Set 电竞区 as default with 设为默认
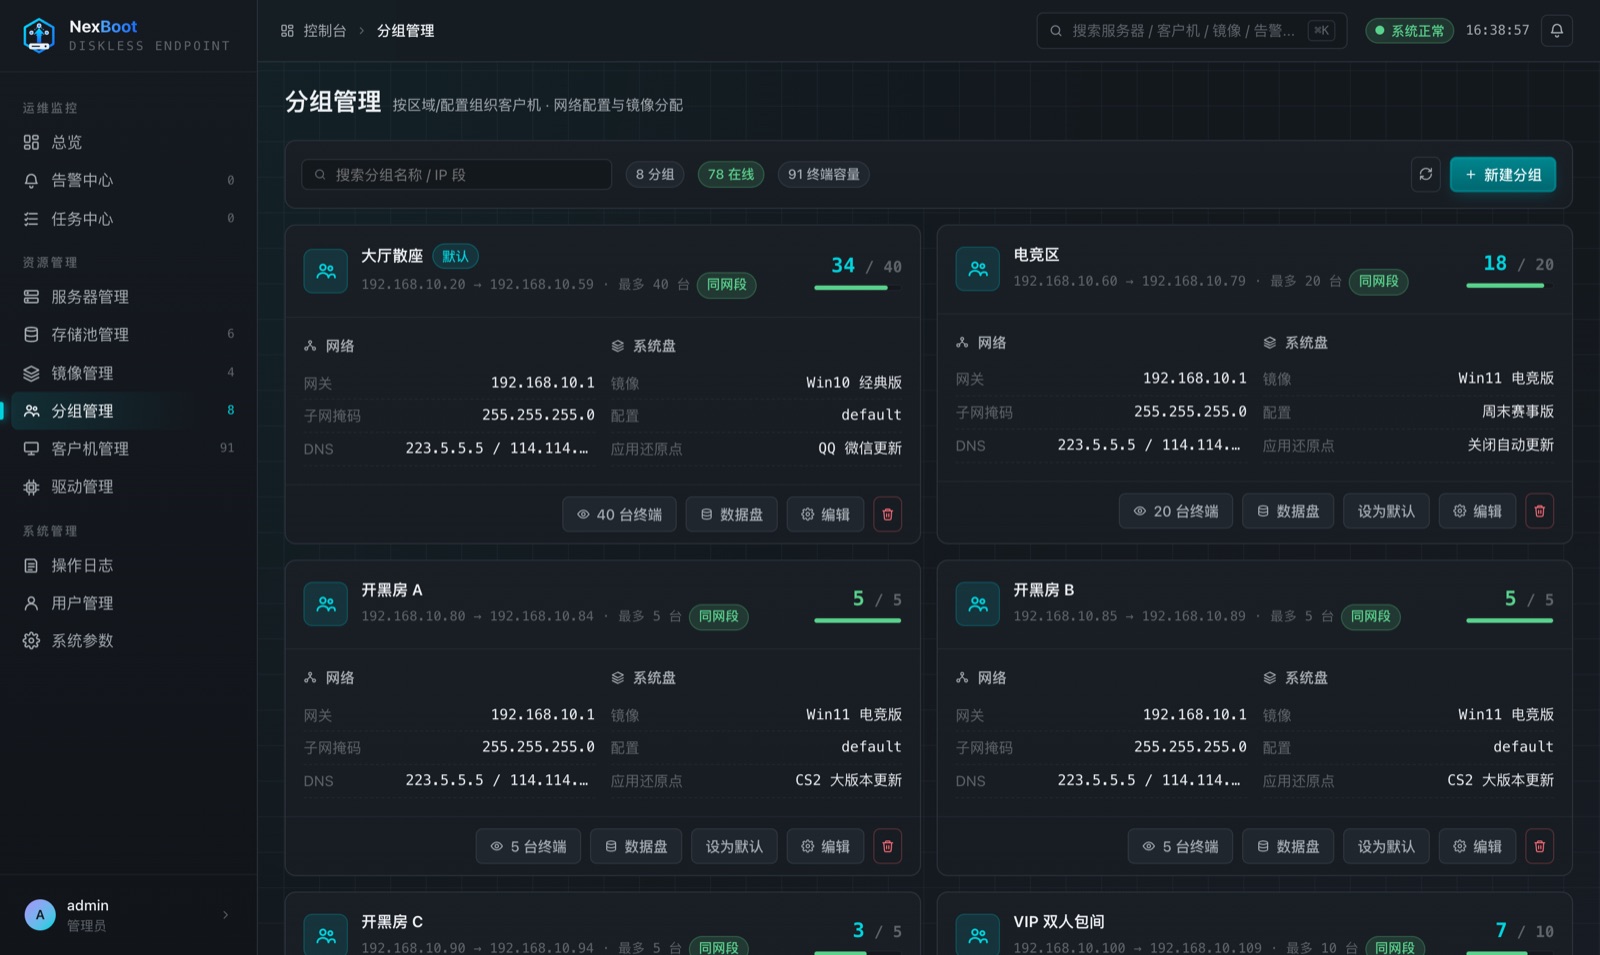Viewport: 1600px width, 955px height. click(1386, 511)
